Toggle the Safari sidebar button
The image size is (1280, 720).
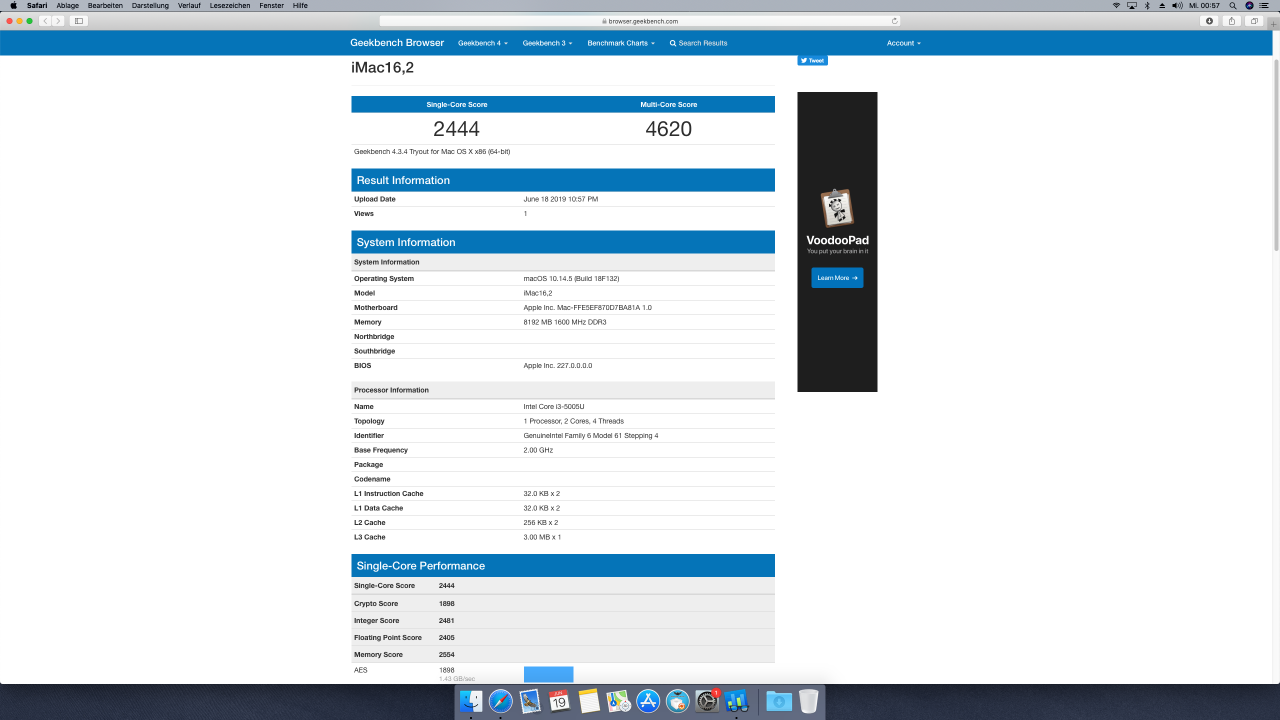point(79,20)
